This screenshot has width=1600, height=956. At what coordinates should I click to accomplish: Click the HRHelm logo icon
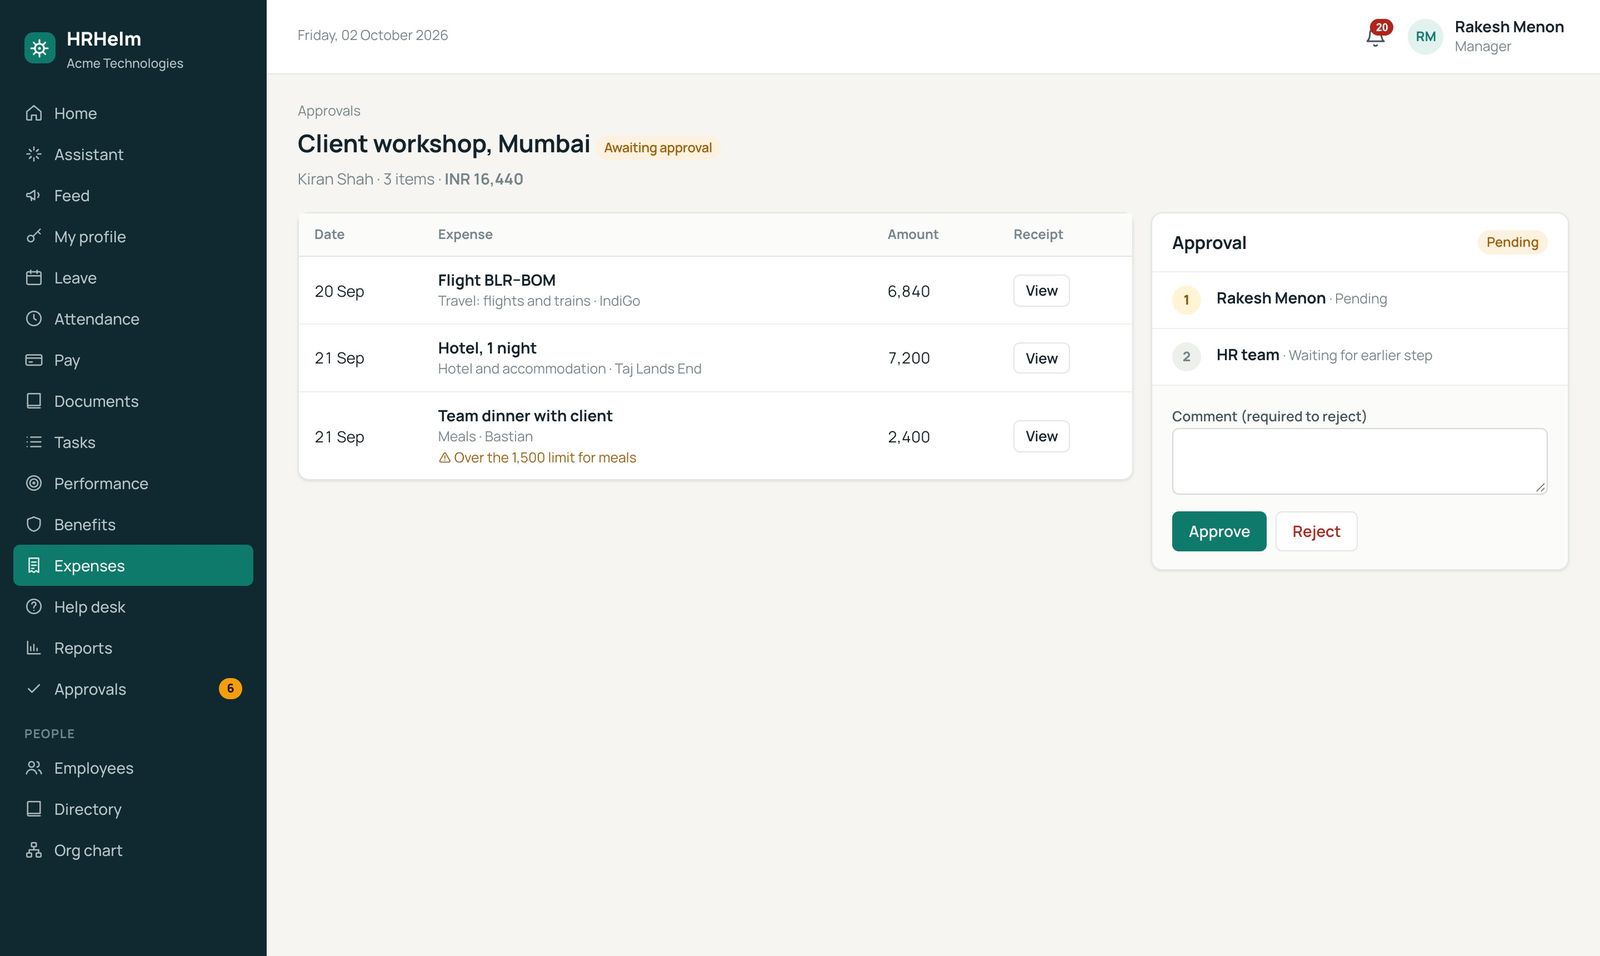(x=40, y=47)
